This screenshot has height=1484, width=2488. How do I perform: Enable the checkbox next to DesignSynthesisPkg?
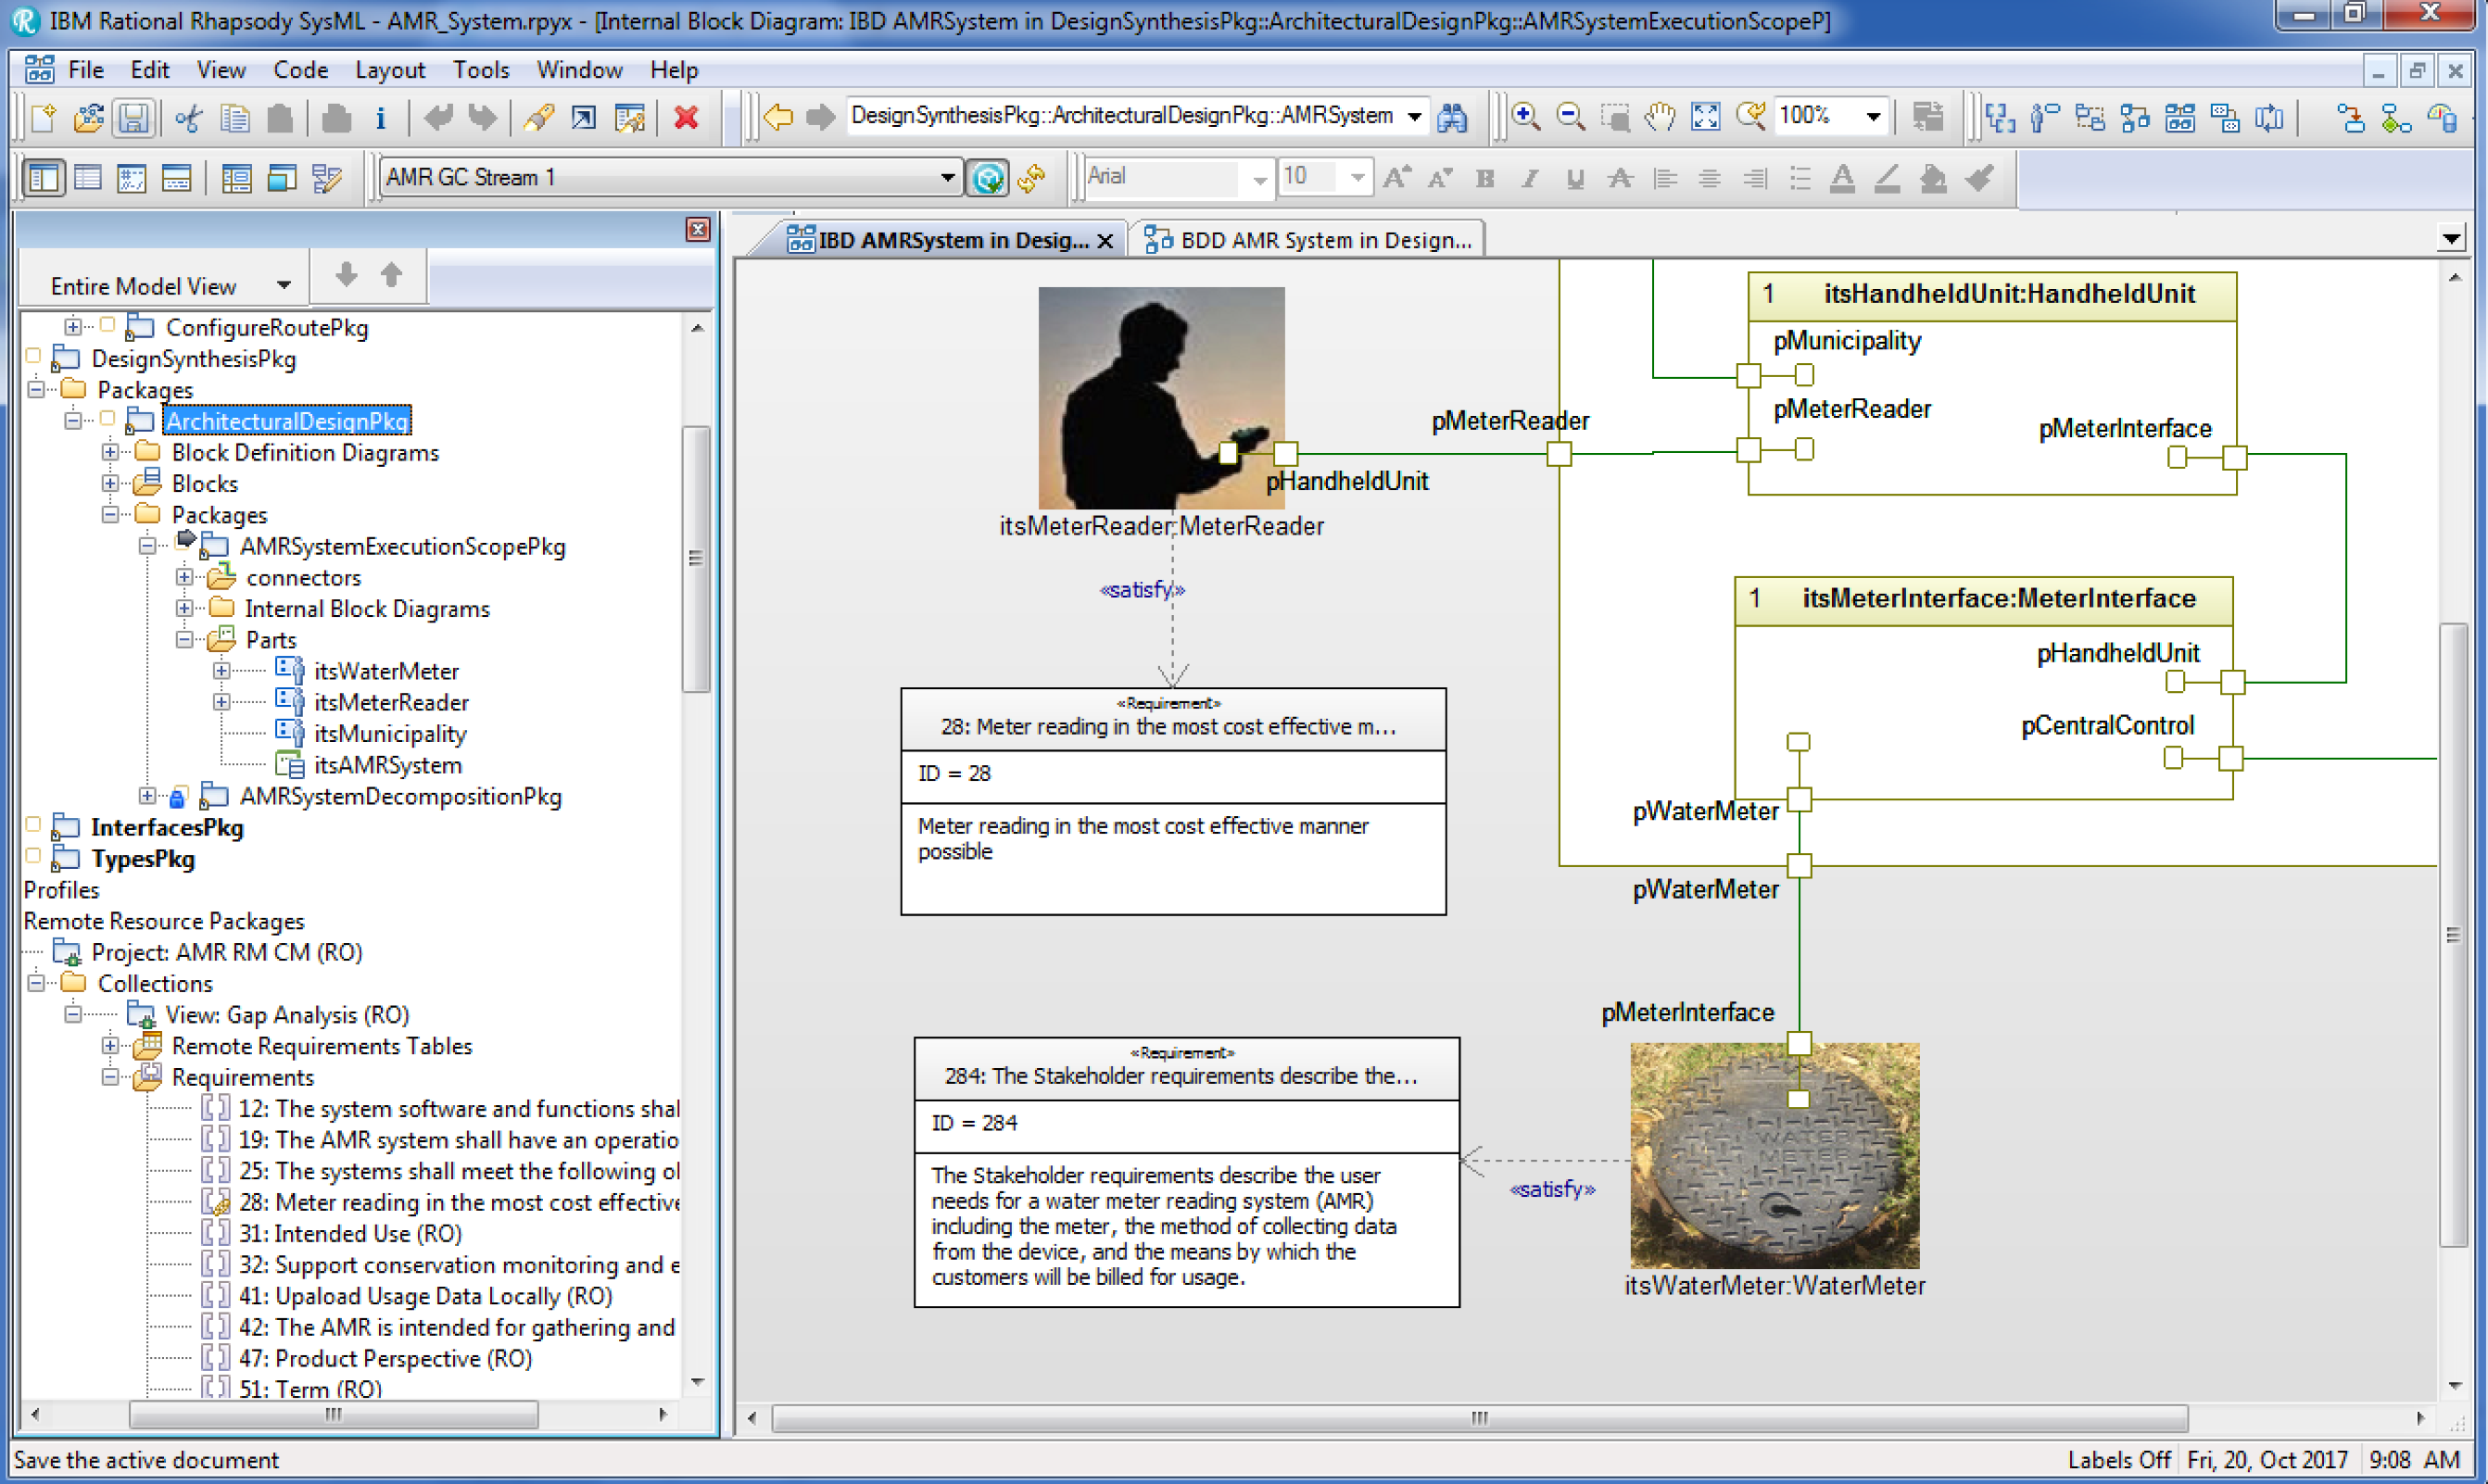click(x=33, y=356)
